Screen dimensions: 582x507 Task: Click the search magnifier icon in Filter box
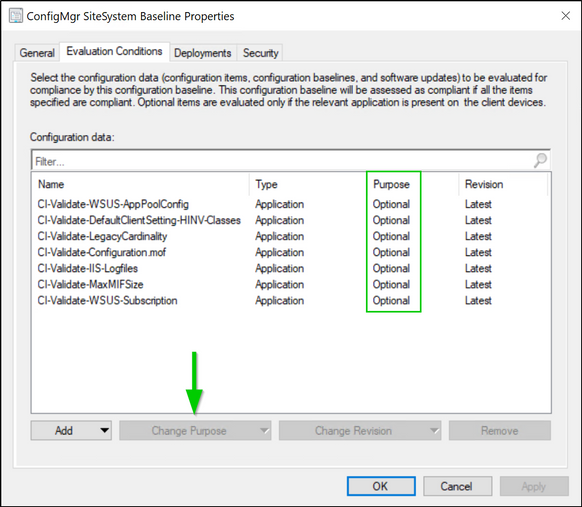coord(540,160)
